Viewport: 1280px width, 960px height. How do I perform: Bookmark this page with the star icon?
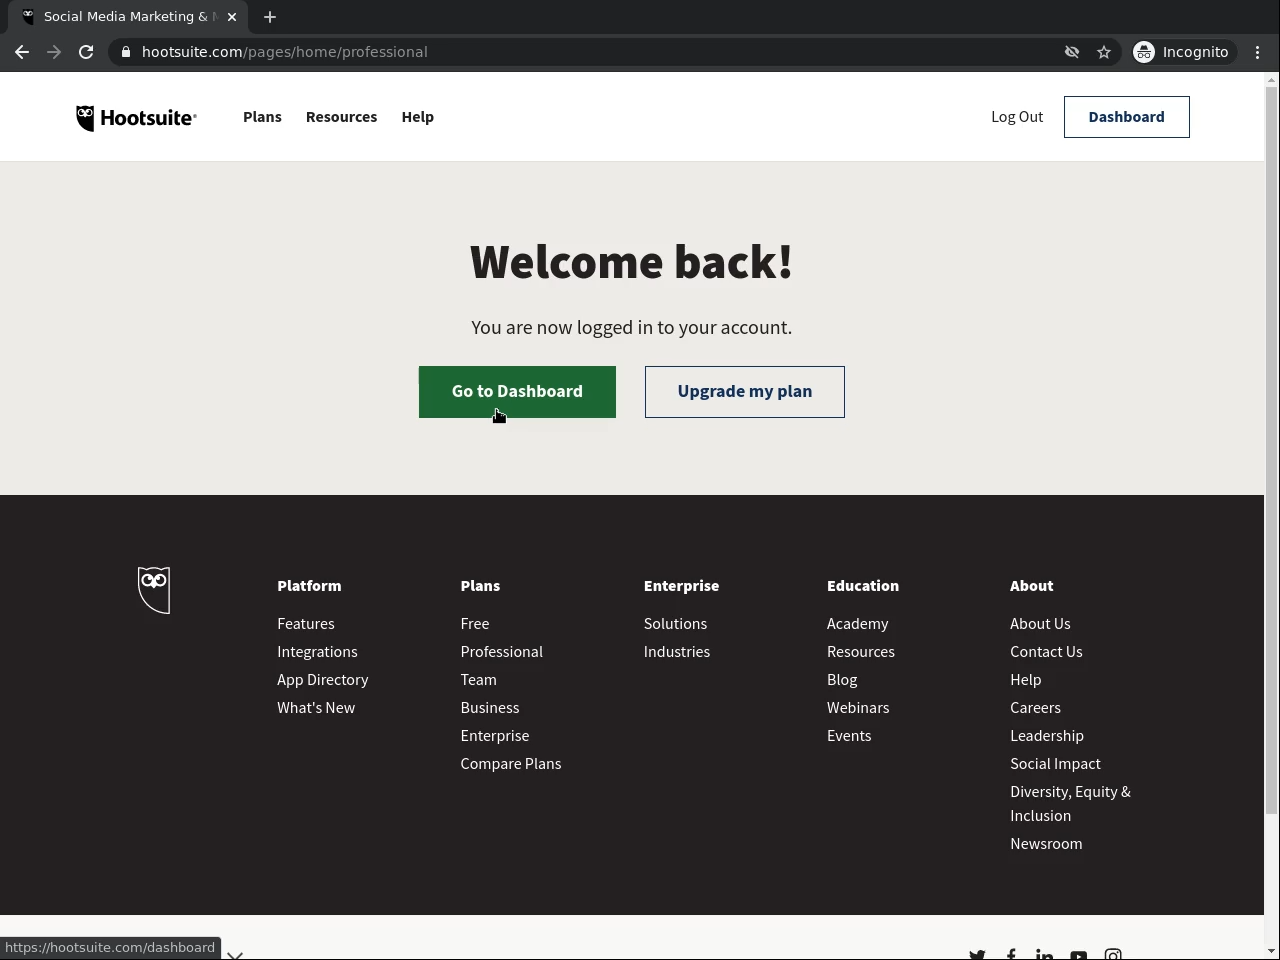(x=1104, y=52)
